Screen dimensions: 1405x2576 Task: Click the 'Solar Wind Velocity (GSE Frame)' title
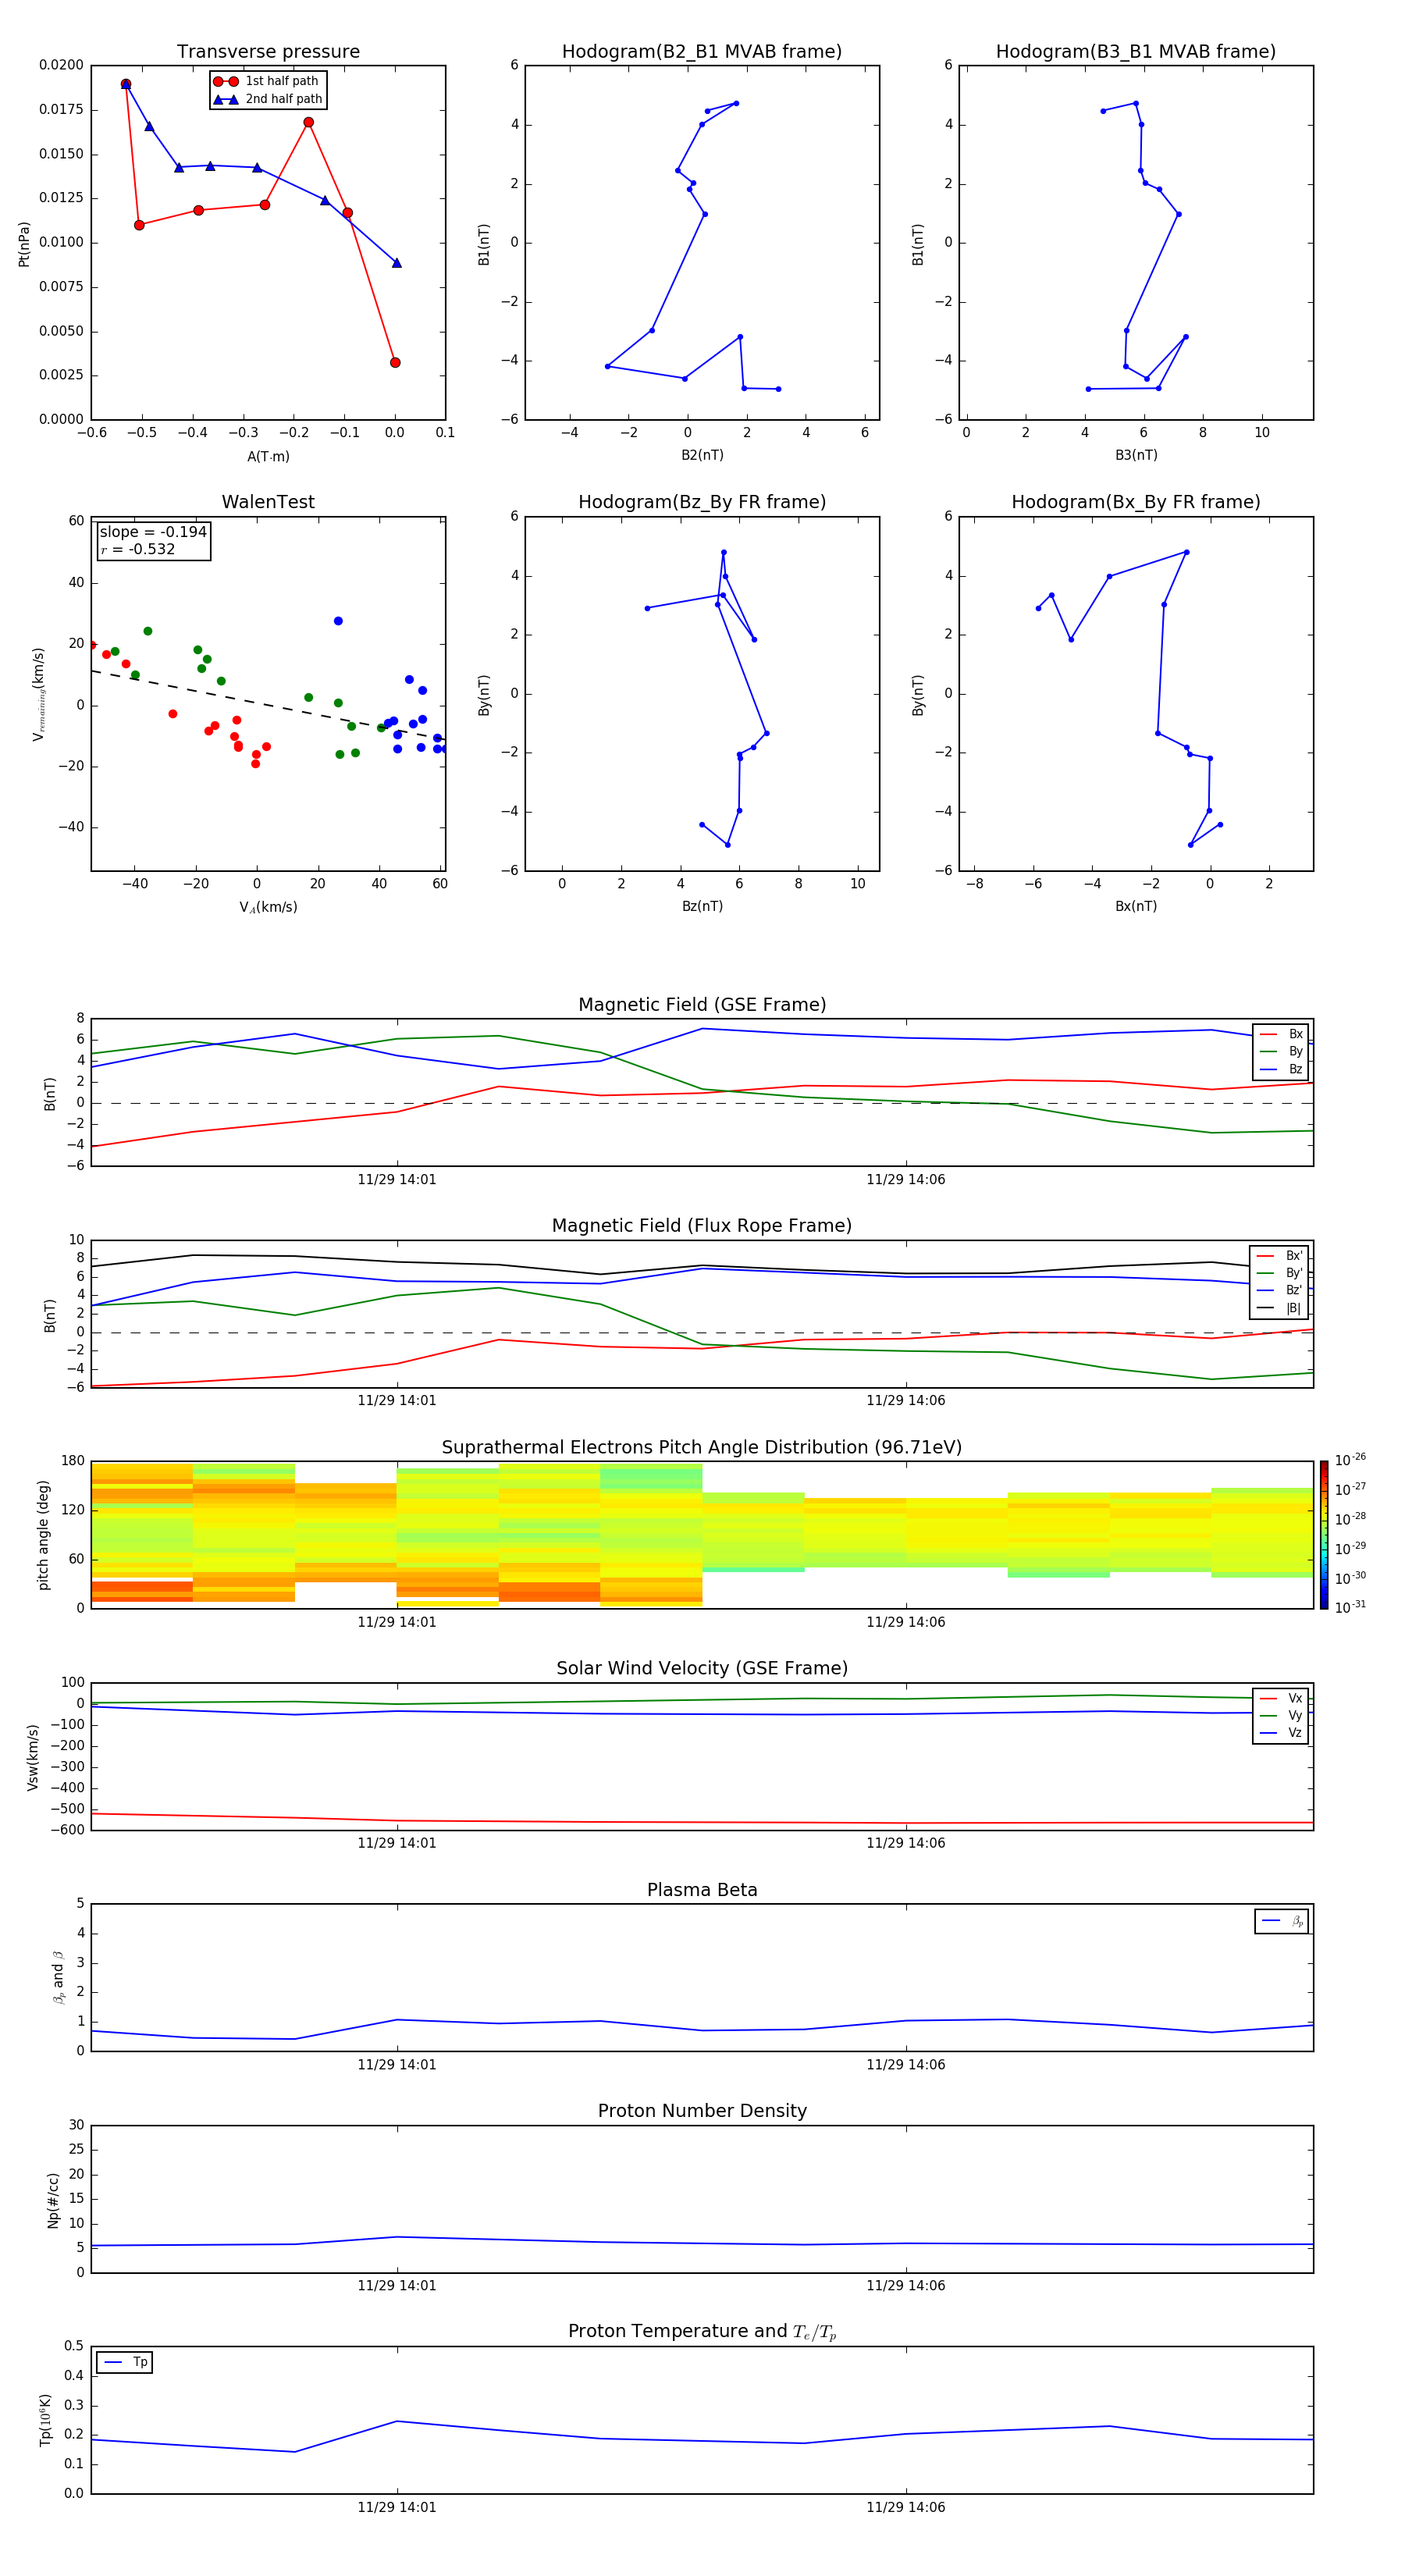702,1668
